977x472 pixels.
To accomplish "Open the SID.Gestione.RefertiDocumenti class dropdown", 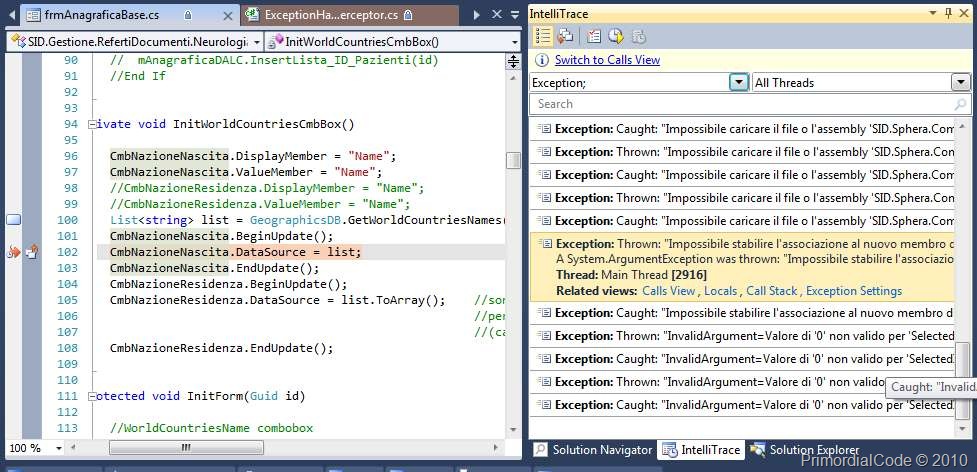I will click(257, 42).
